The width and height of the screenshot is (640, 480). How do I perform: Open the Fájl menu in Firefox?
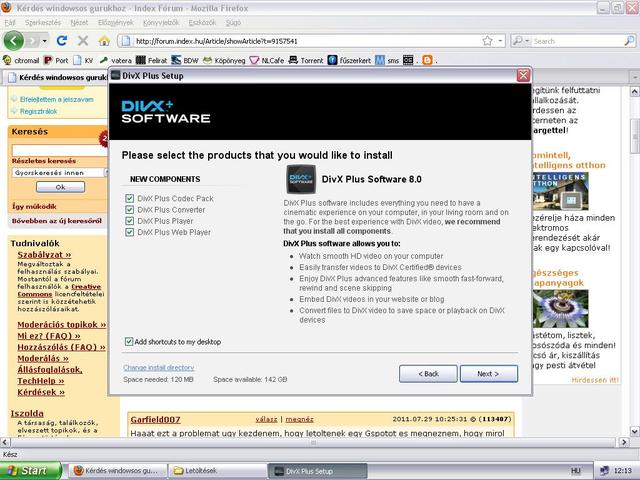coord(10,22)
